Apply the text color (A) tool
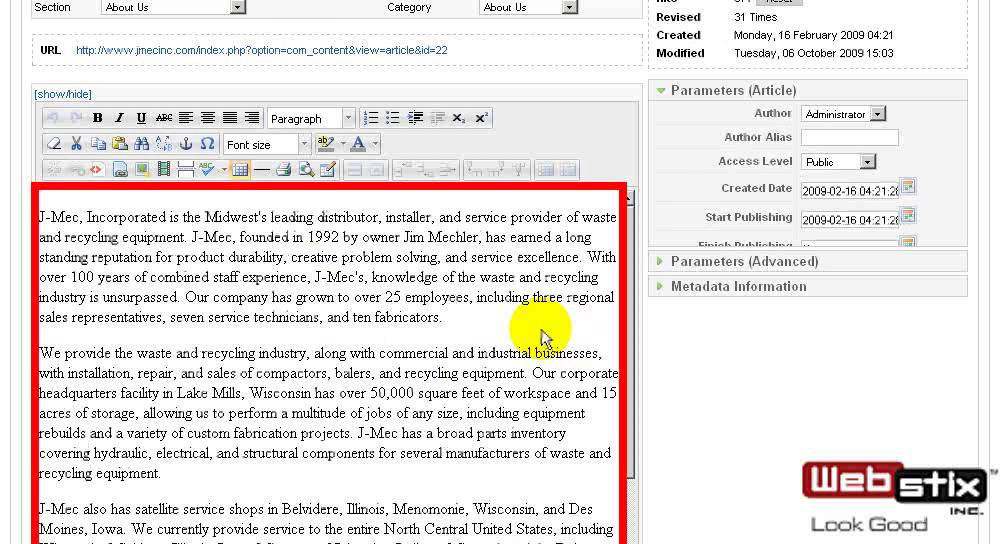The width and height of the screenshot is (1000, 544). pyautogui.click(x=358, y=144)
